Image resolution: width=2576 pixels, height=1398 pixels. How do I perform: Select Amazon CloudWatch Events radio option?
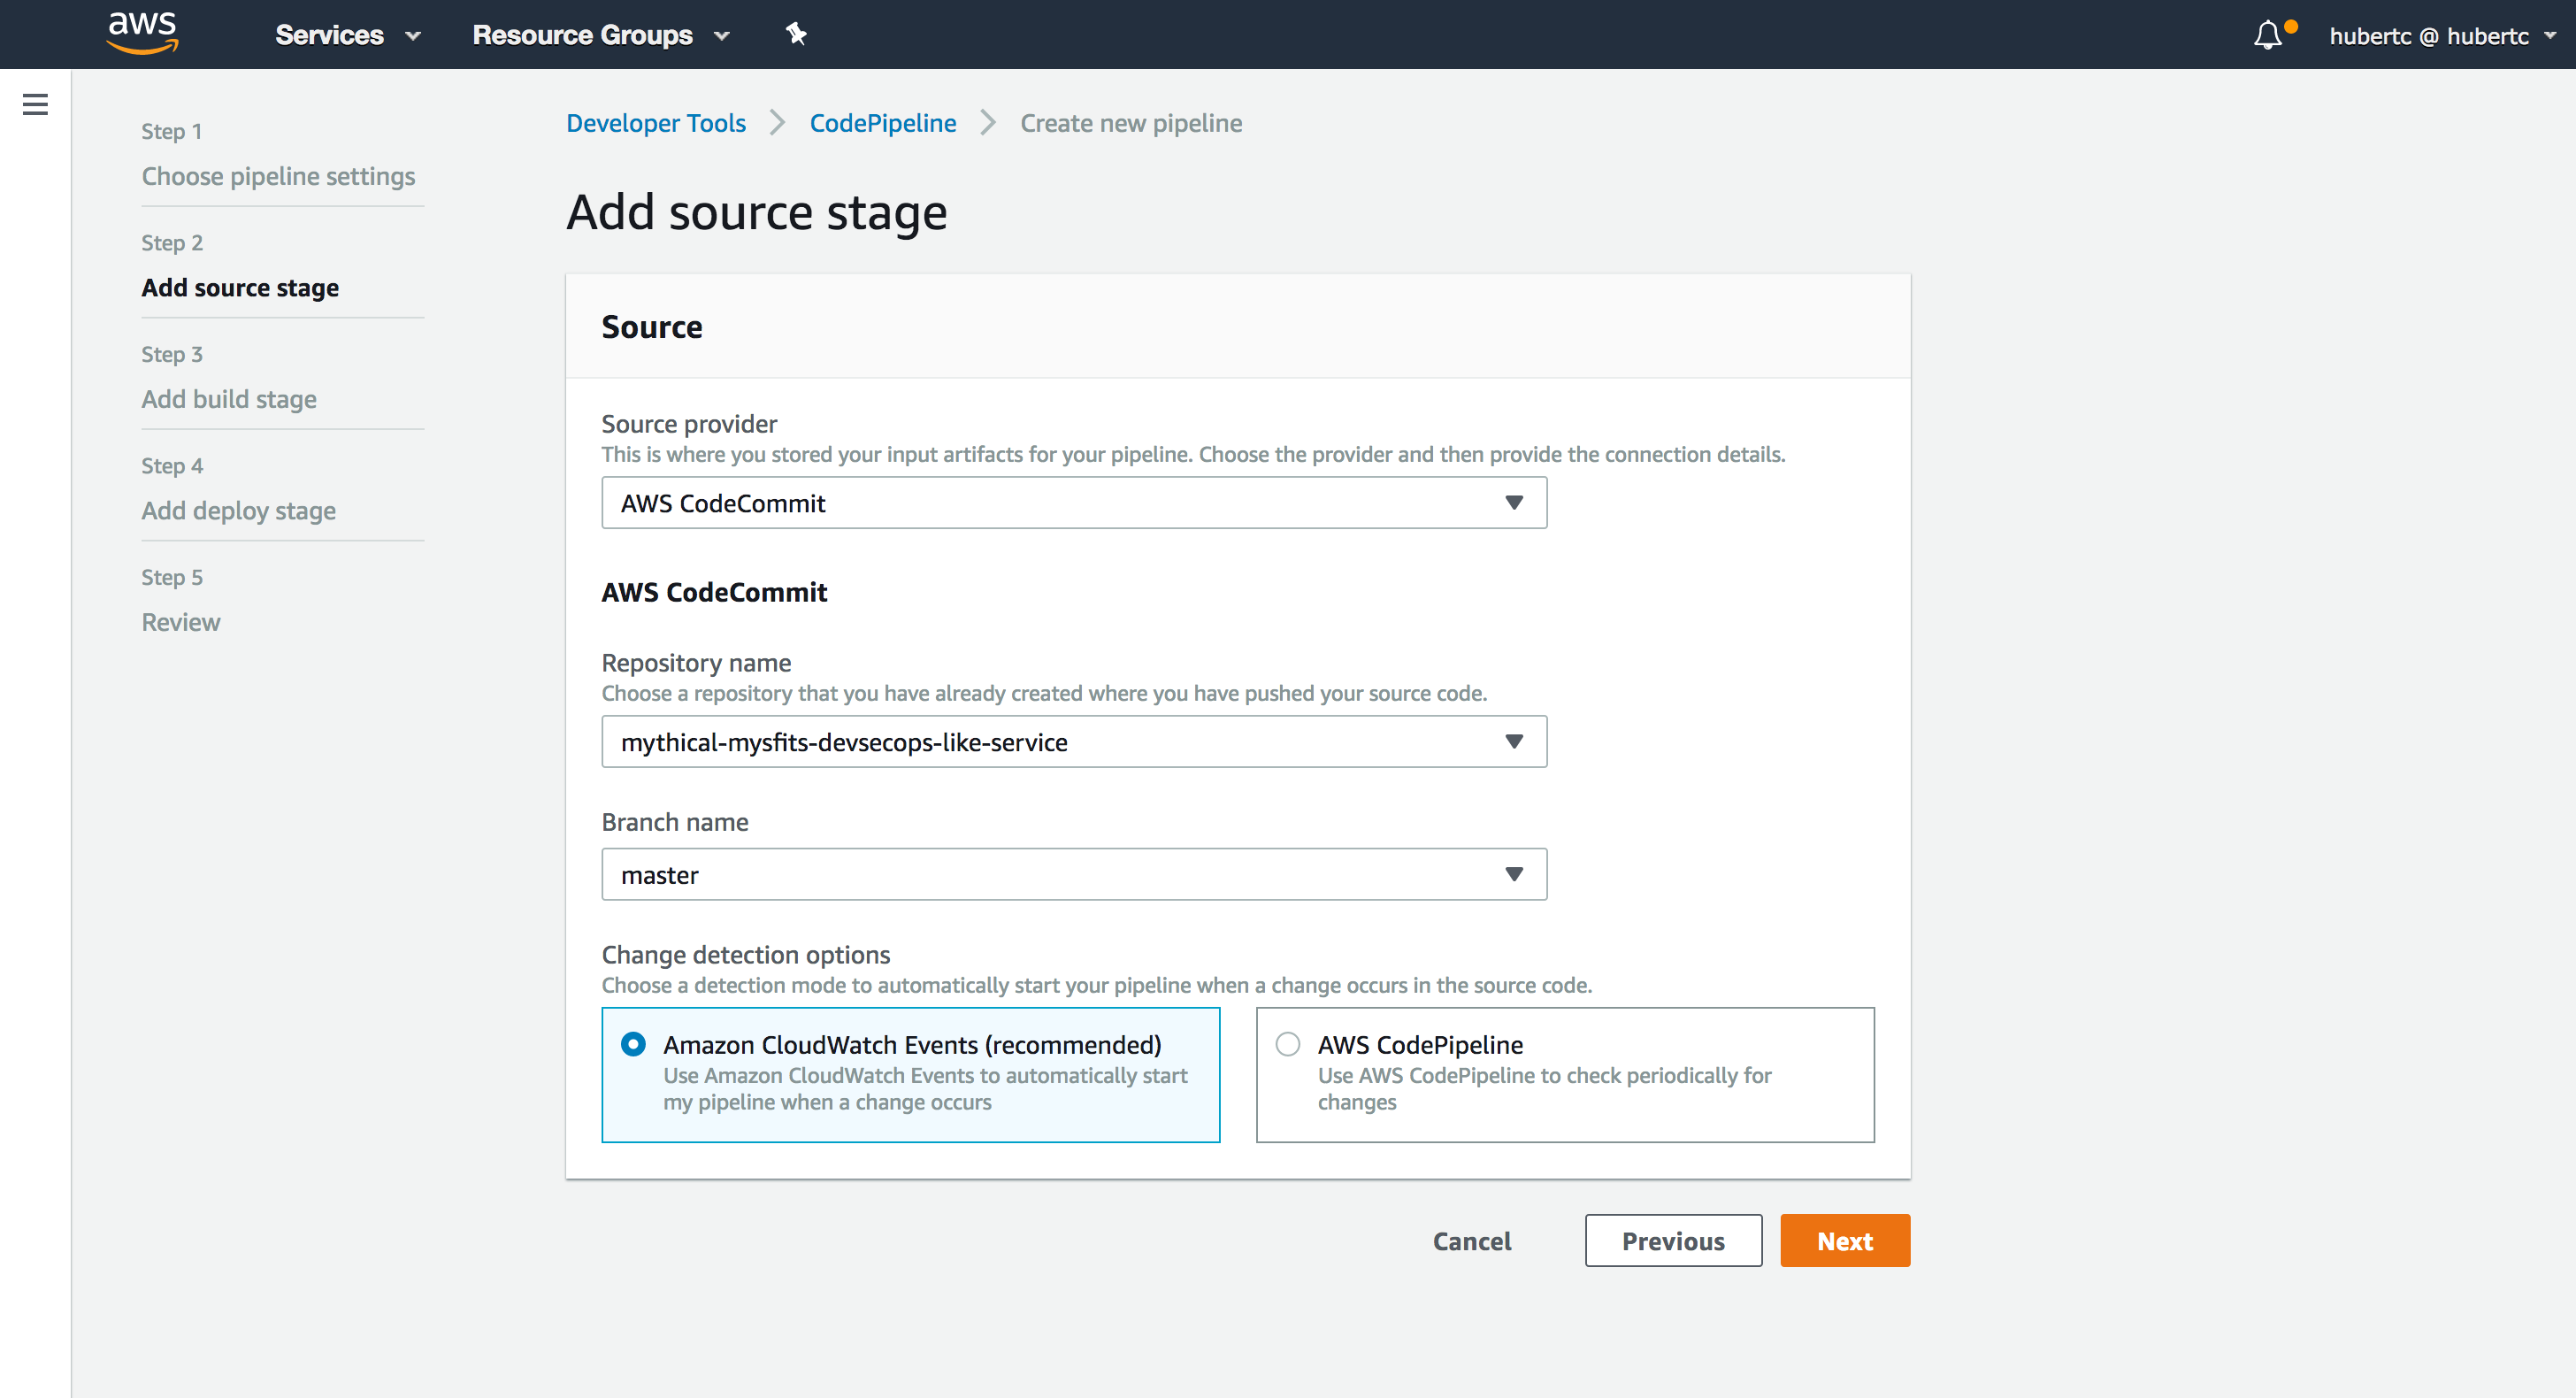633,1044
